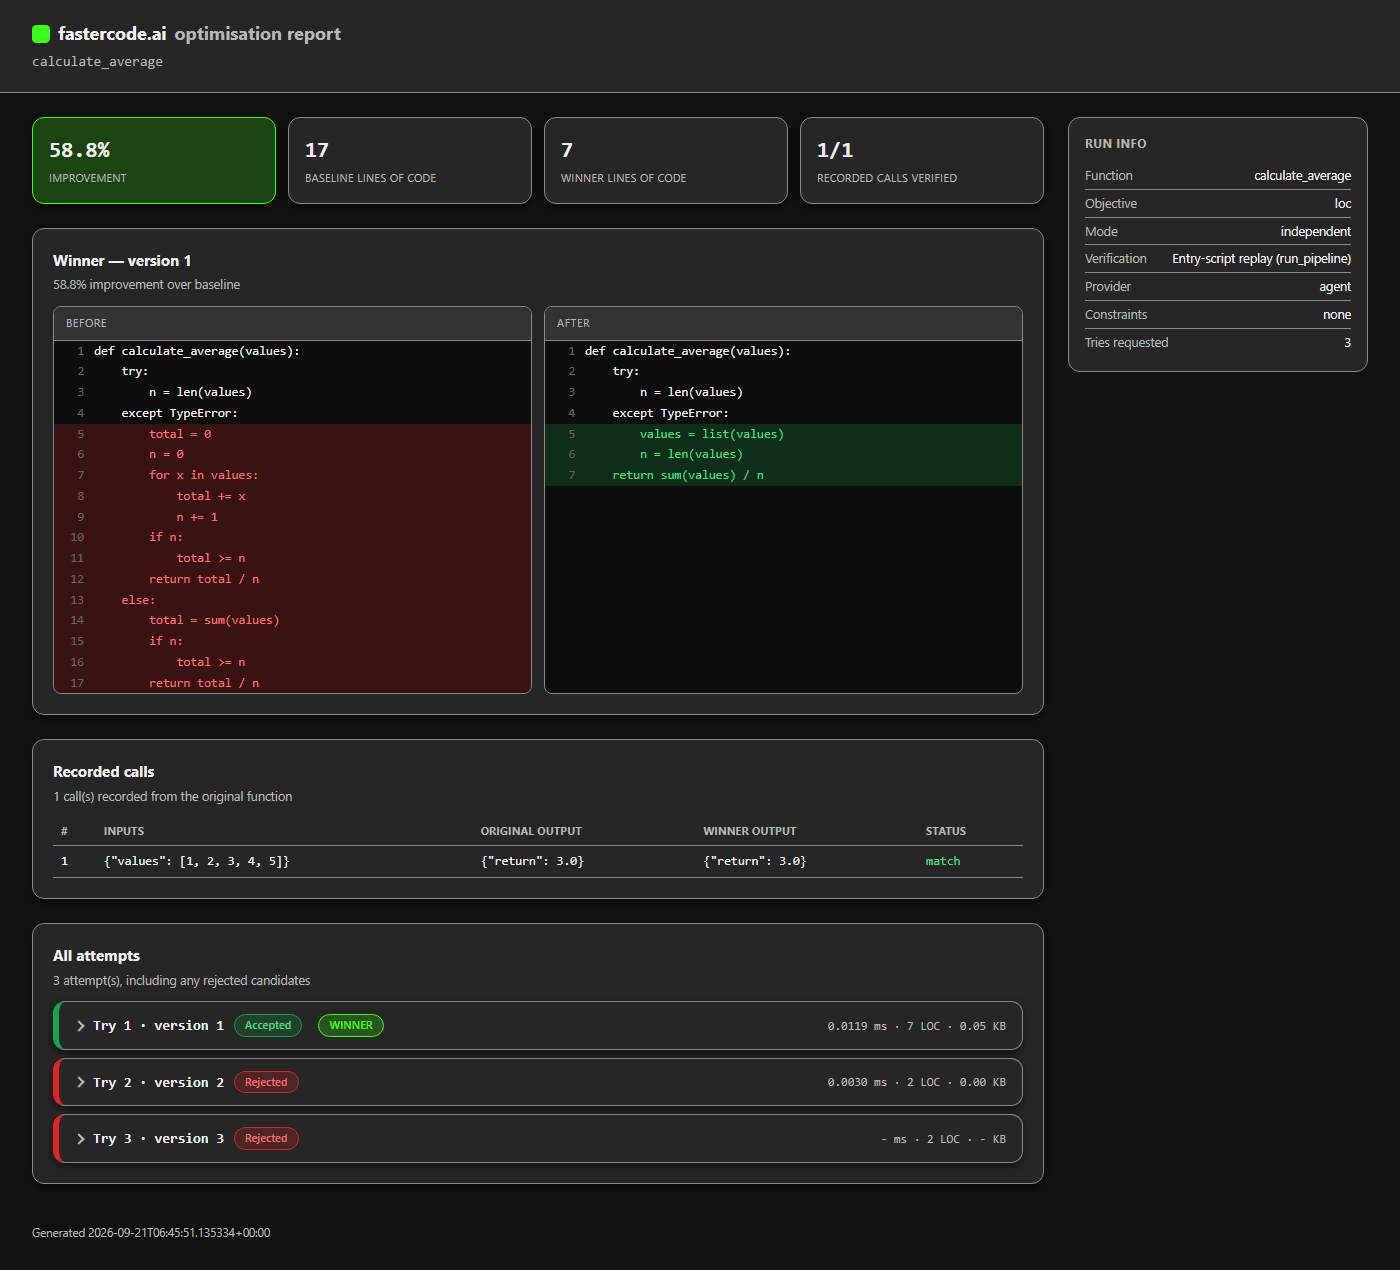Viewport: 1400px width, 1270px height.
Task: Click the WINNER badge on Try 1
Action: coord(351,1025)
